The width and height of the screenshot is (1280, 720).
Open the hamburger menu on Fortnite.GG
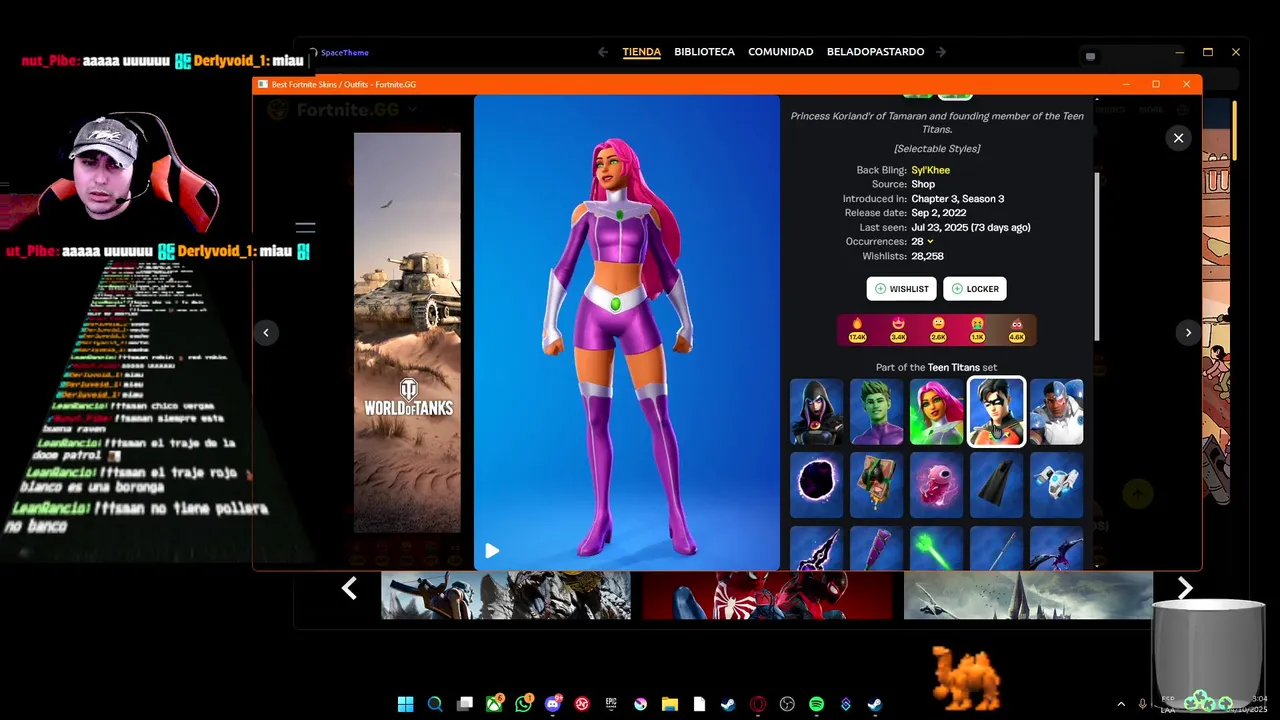(306, 228)
